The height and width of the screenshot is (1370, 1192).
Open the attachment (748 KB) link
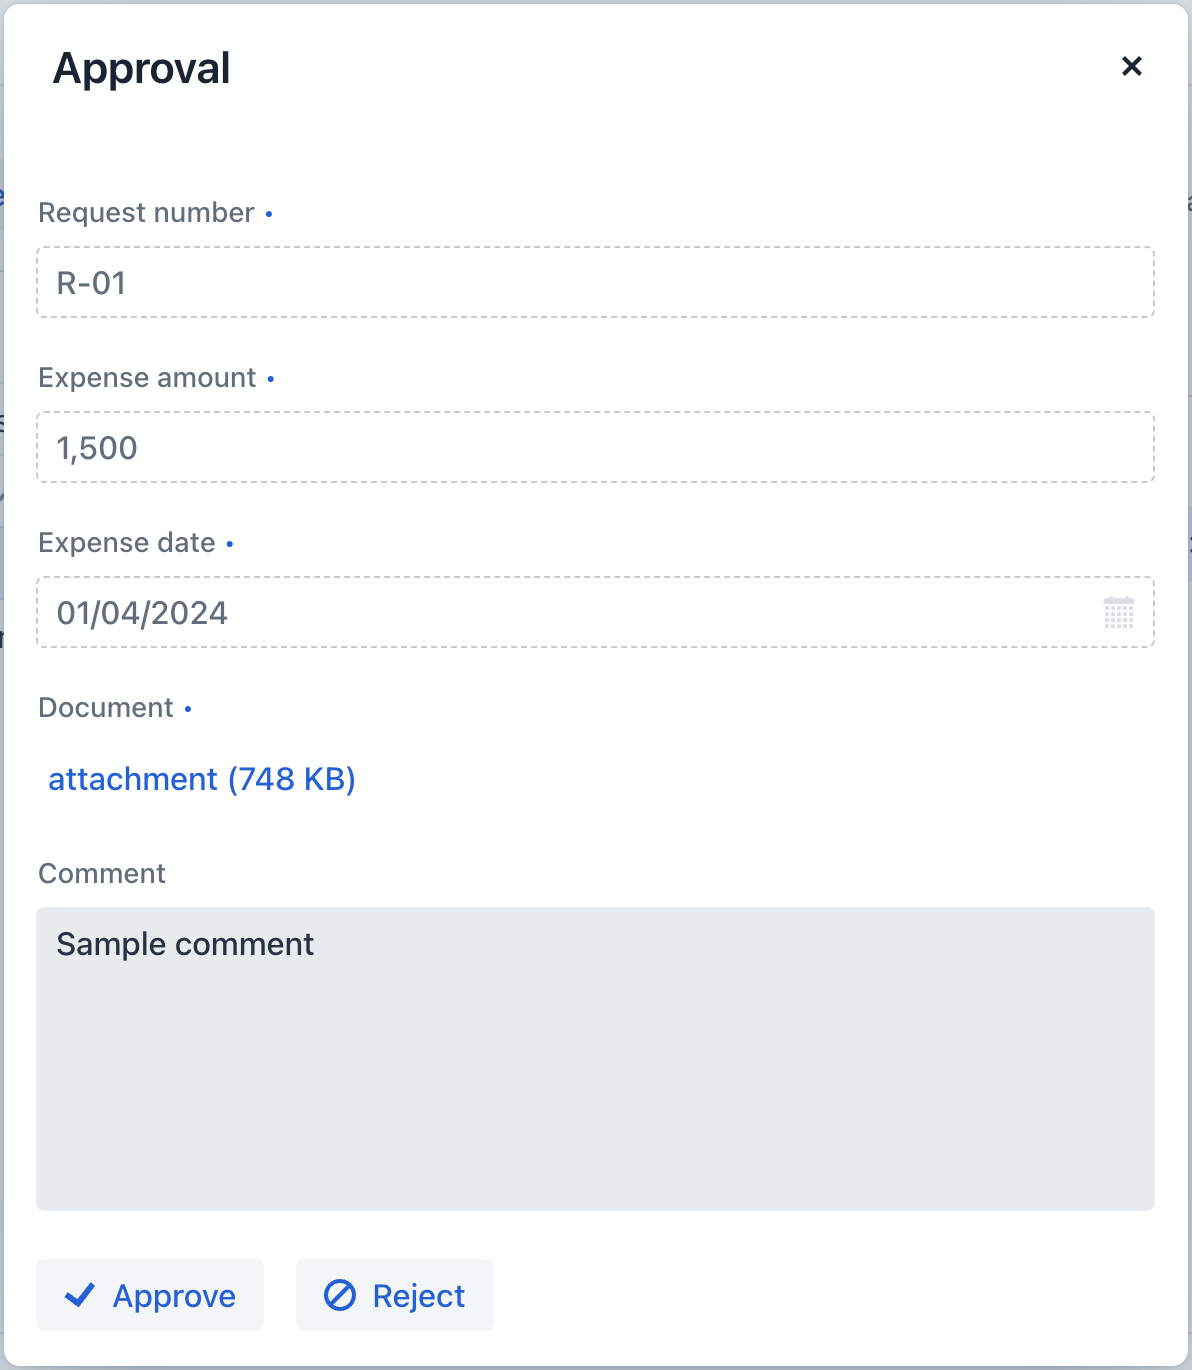pyautogui.click(x=202, y=779)
